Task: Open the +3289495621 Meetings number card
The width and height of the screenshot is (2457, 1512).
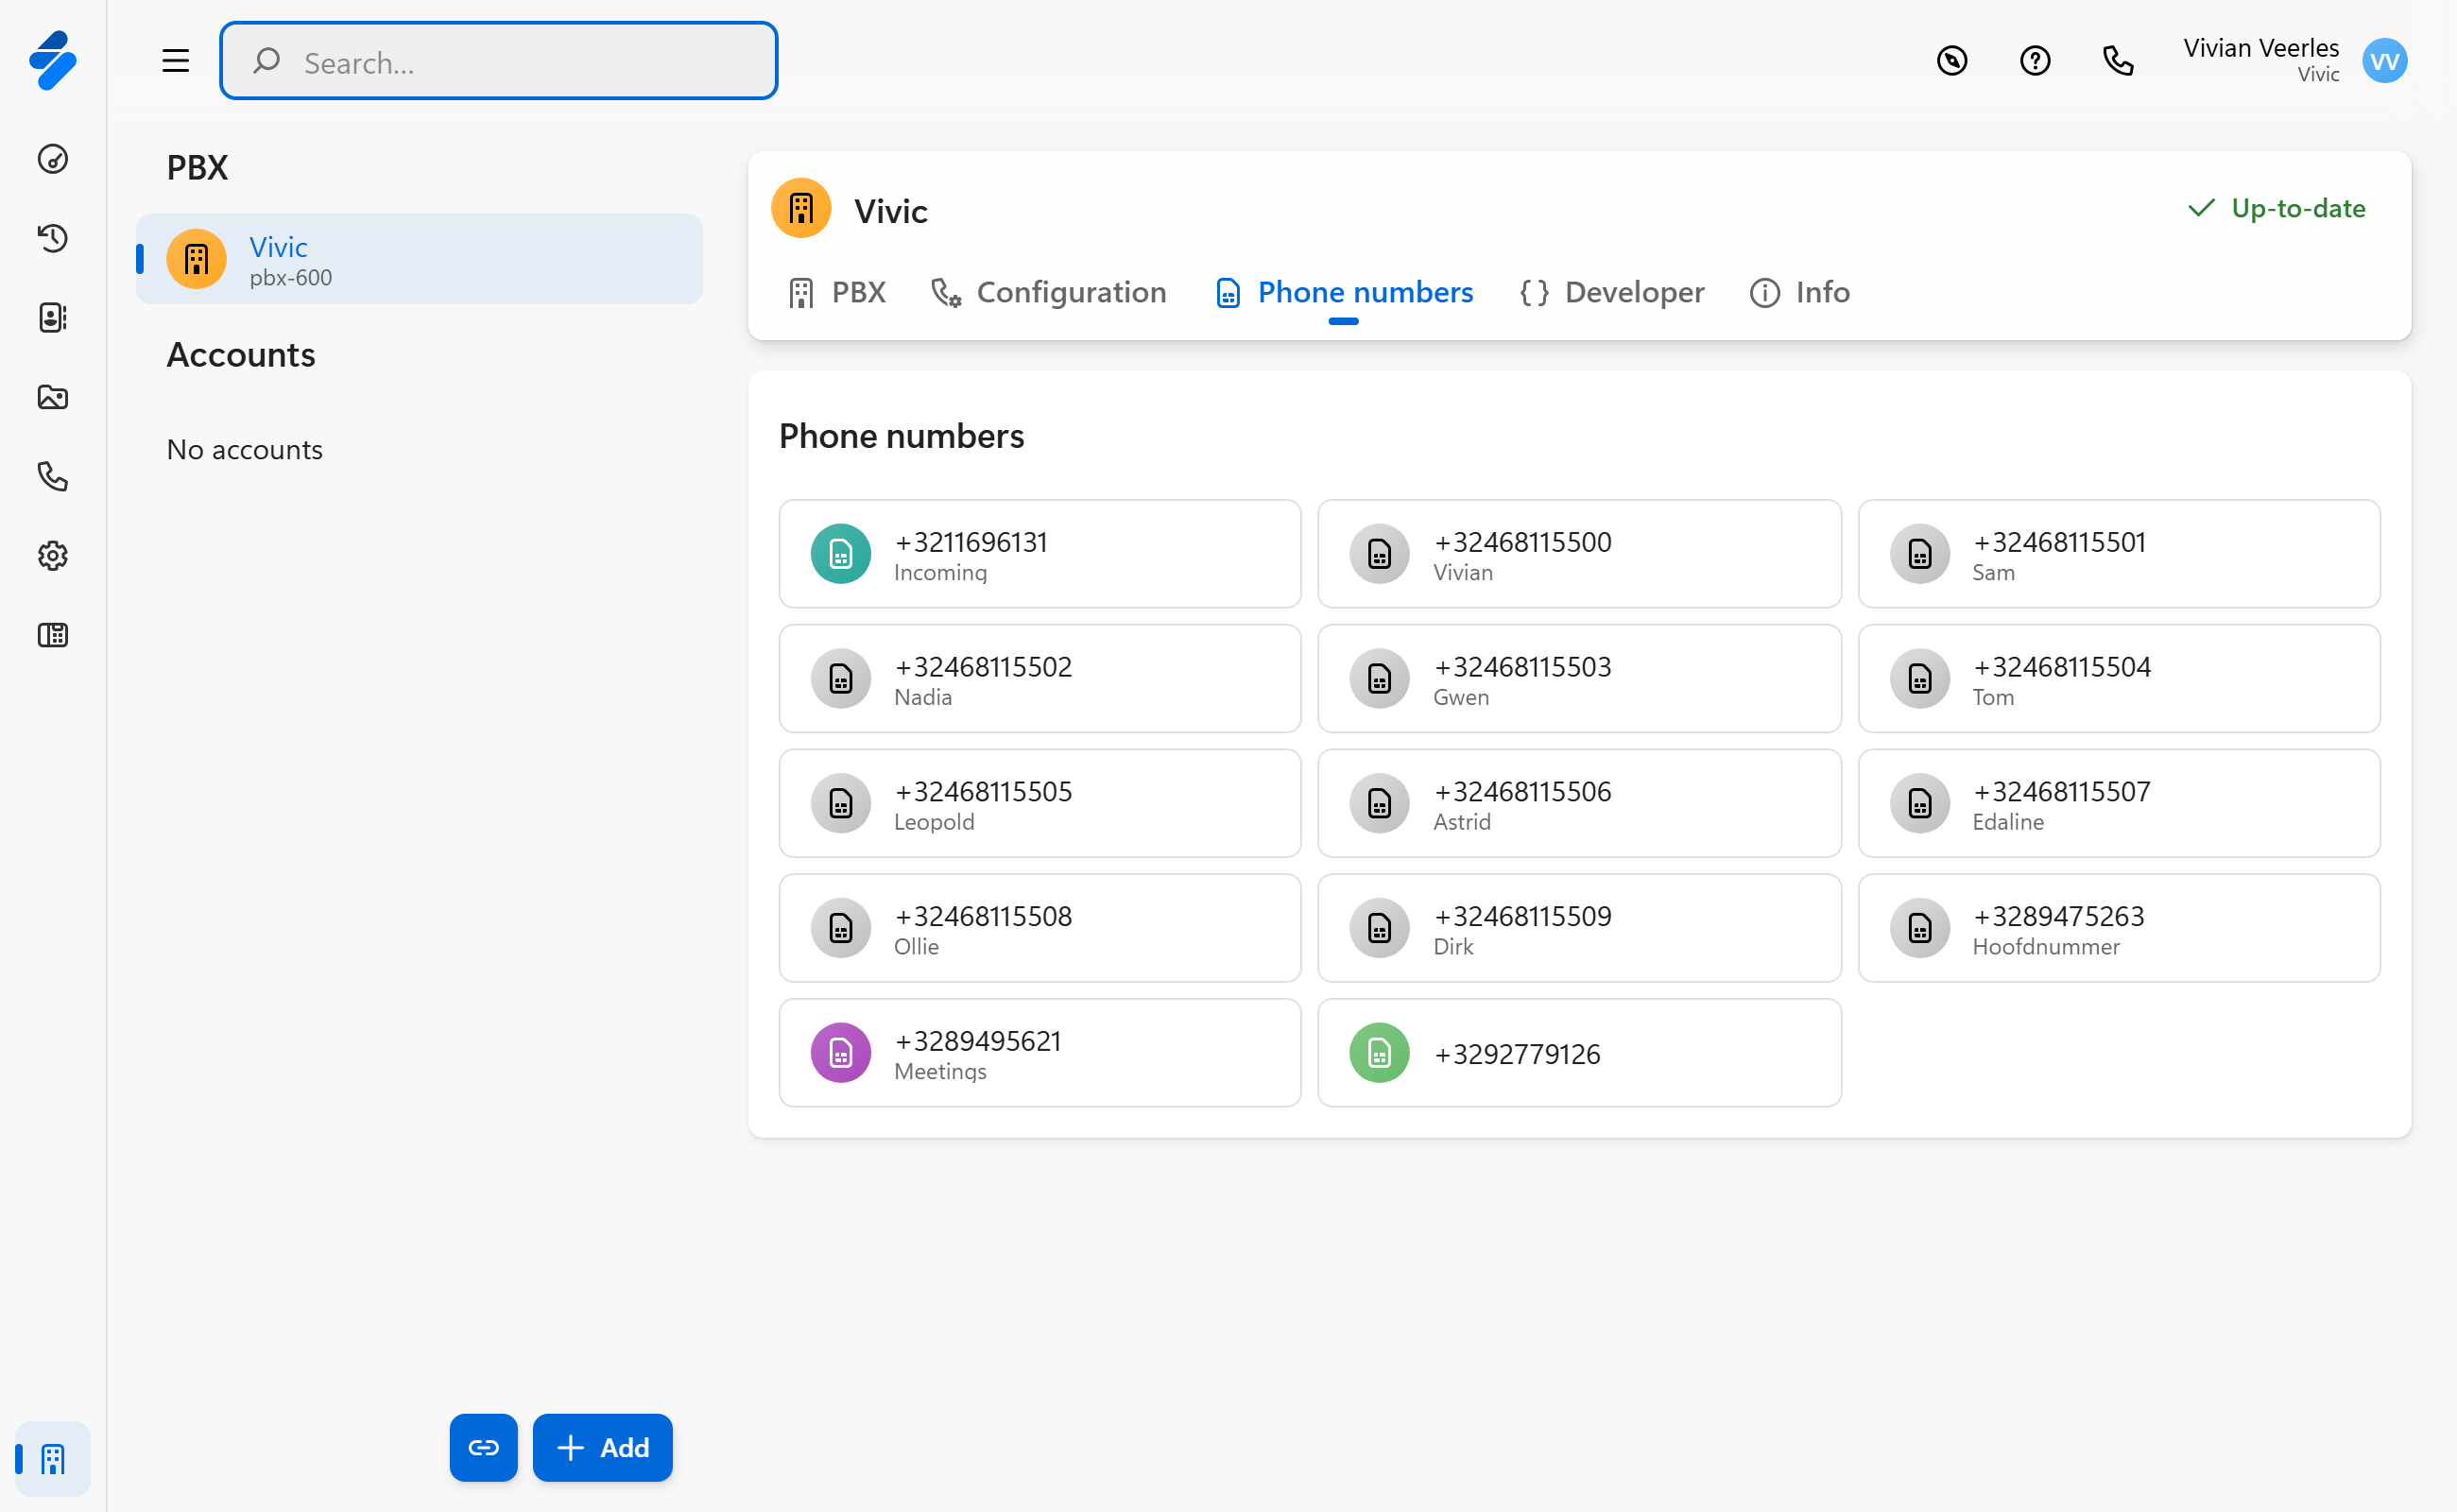Action: 1039,1053
